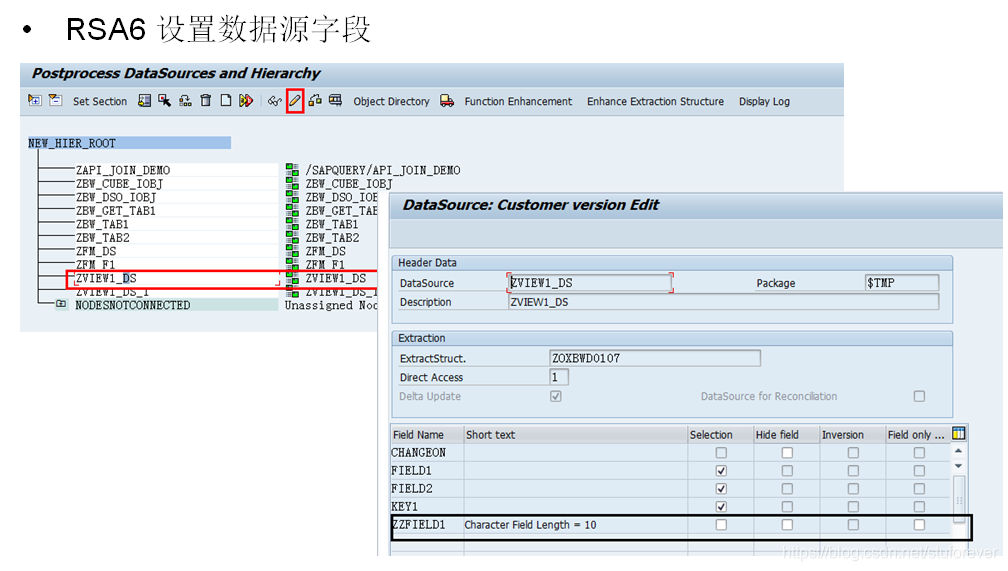Tick Inversion checkbox for FIELD1
Screen dimensions: 1008x571
tap(853, 471)
